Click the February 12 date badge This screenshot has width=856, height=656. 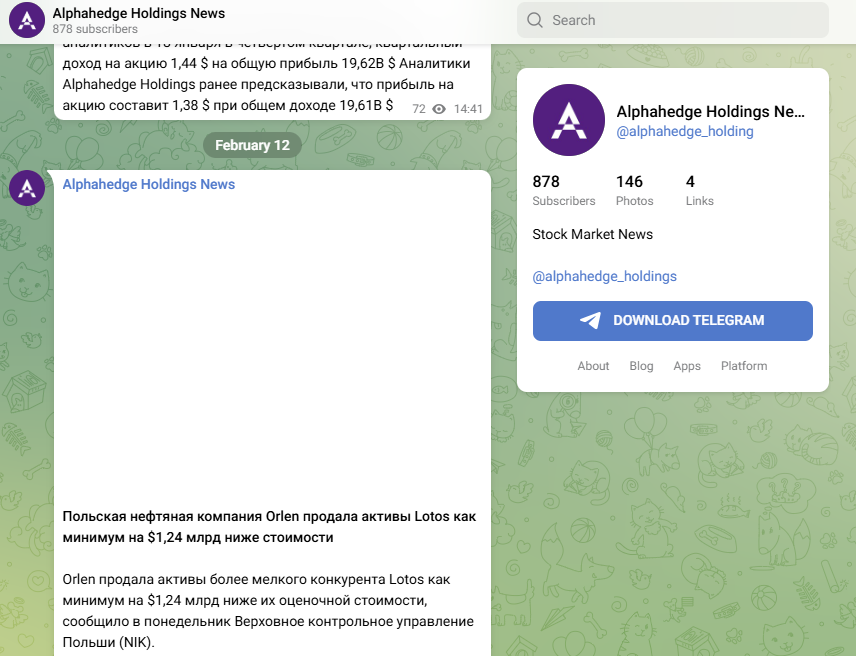(252, 144)
